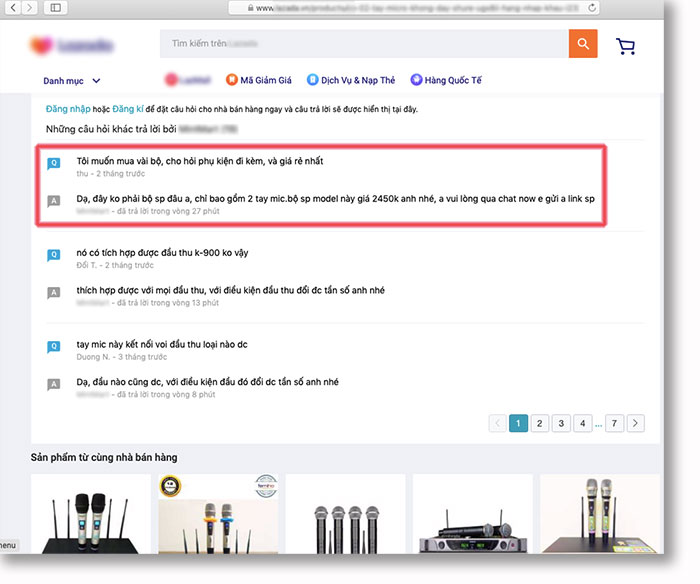700x584 pixels.
Task: Click the previous page arrow in pagination
Action: [x=497, y=423]
